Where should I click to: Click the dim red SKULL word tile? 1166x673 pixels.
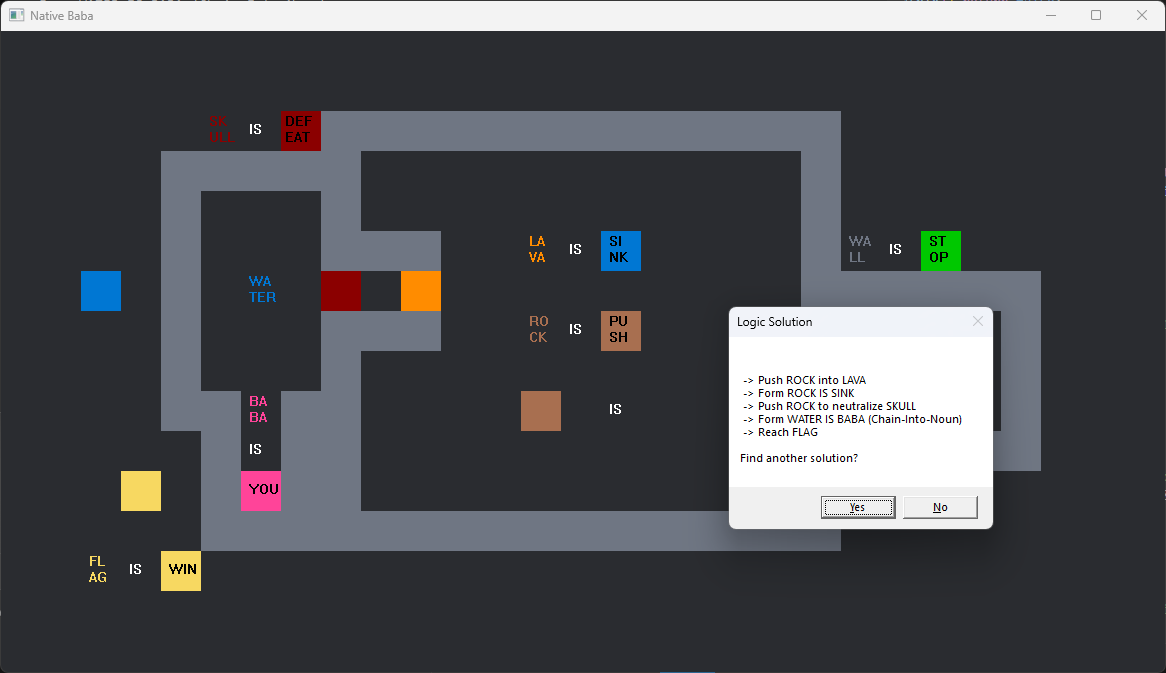[x=221, y=129]
